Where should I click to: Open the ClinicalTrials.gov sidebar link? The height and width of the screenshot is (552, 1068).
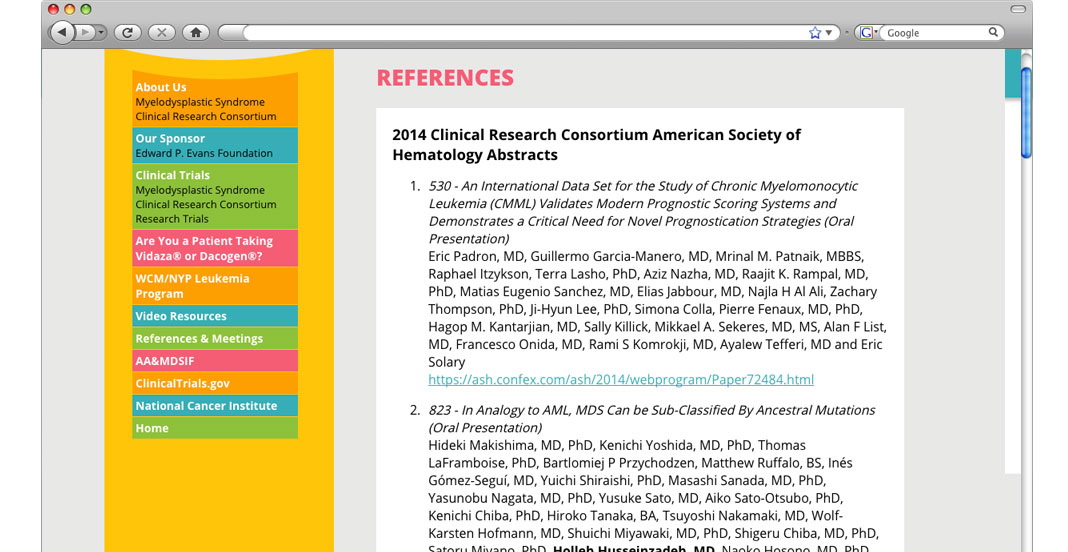point(215,383)
